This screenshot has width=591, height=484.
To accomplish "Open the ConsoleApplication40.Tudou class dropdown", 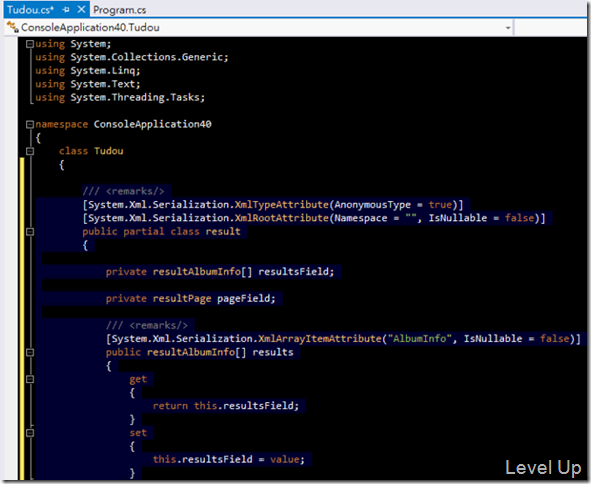I will [x=259, y=28].
